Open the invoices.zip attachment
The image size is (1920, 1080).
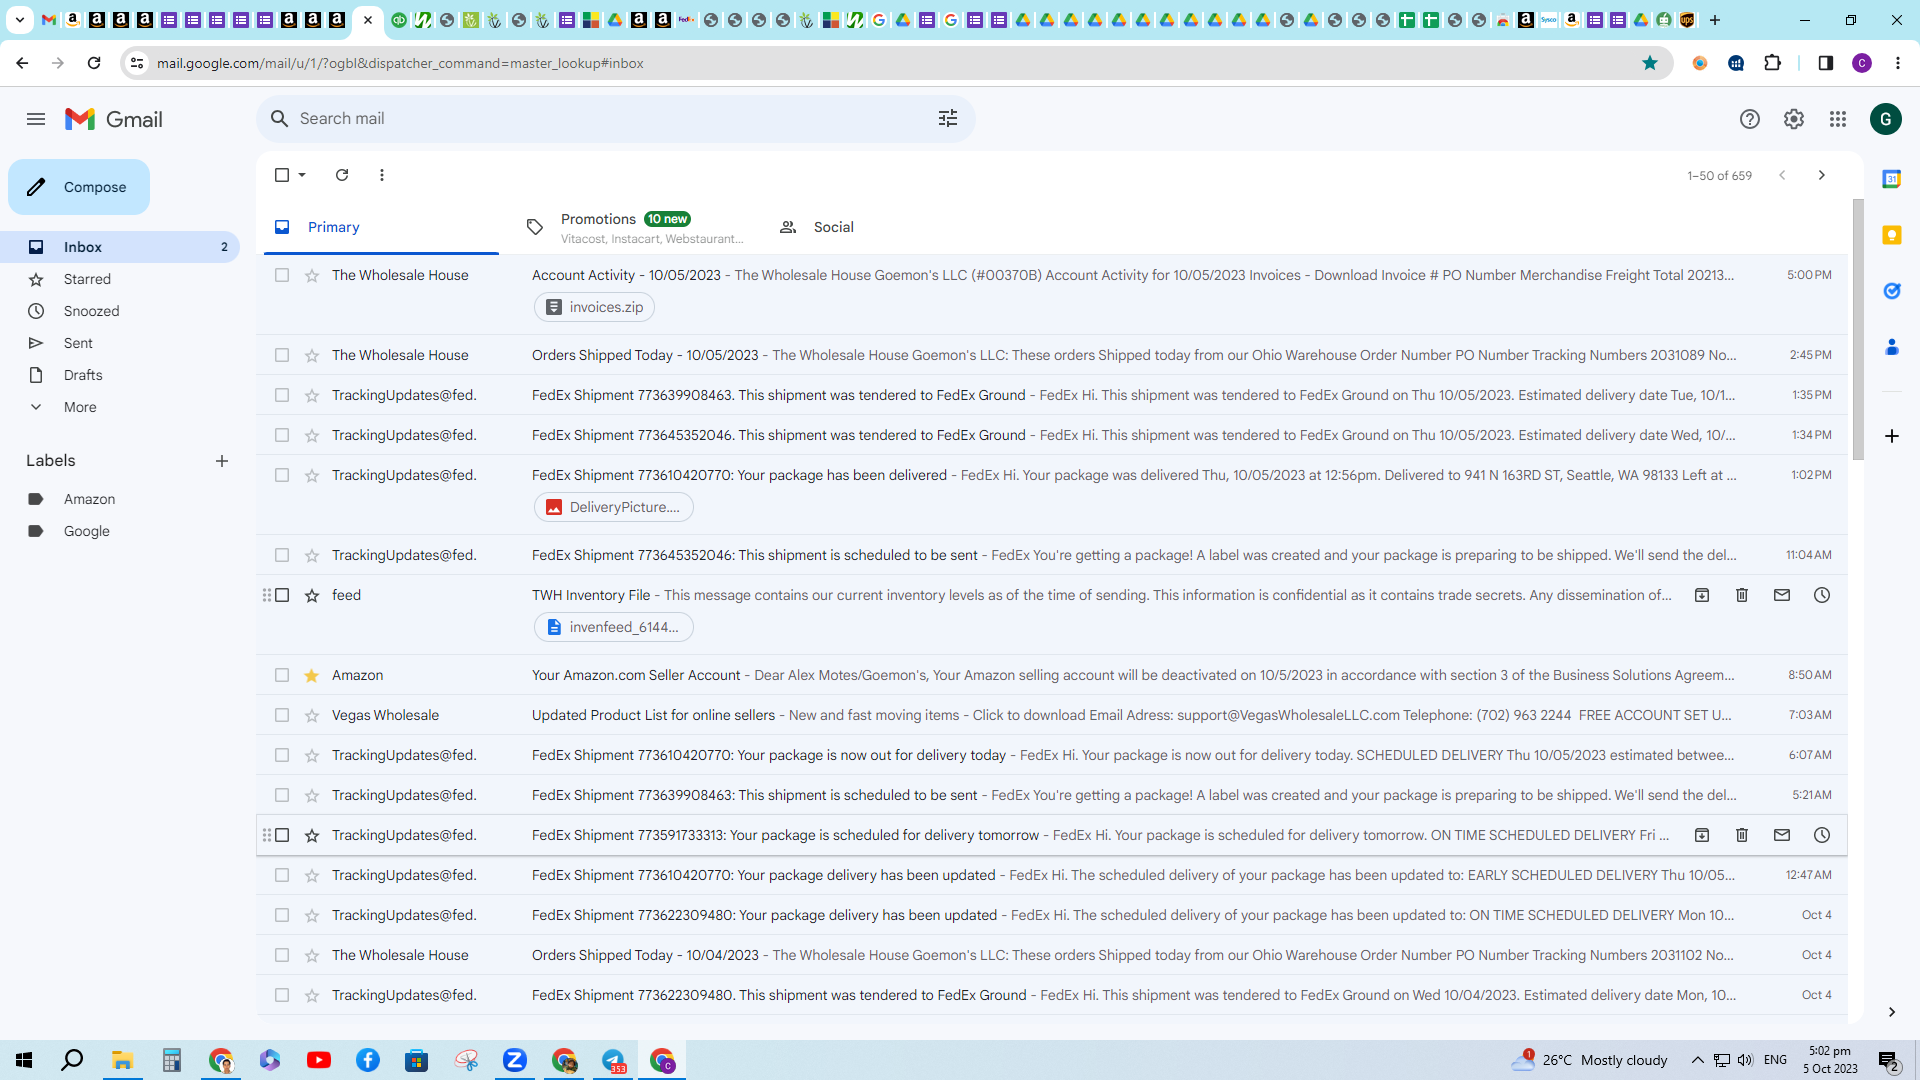coord(595,307)
